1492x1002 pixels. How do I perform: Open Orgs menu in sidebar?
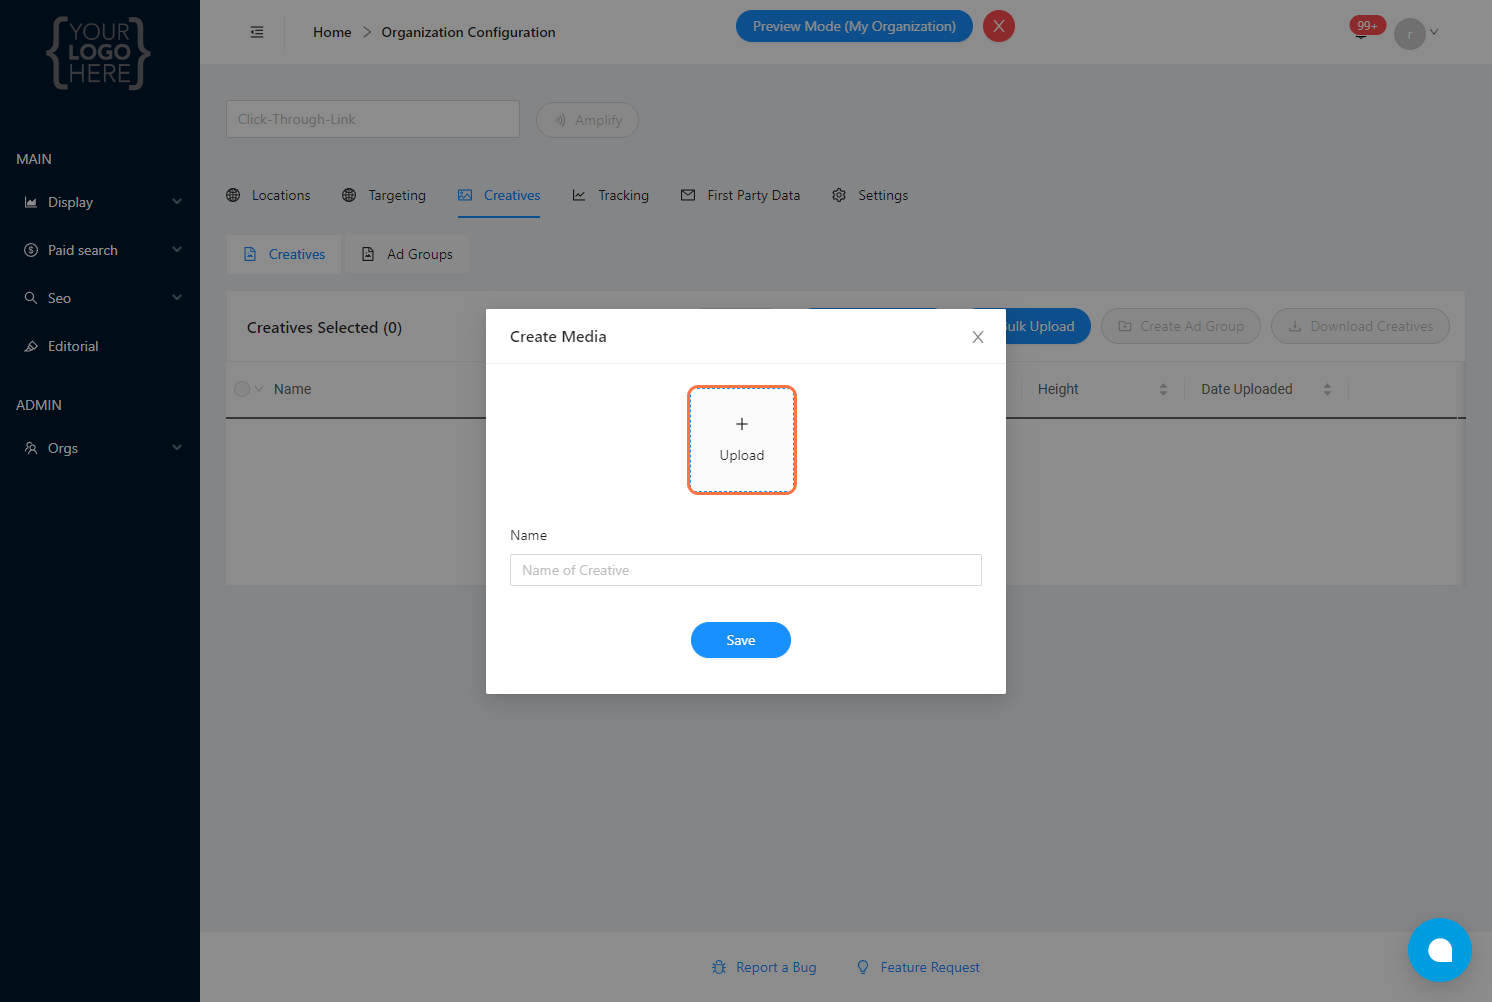(x=100, y=448)
